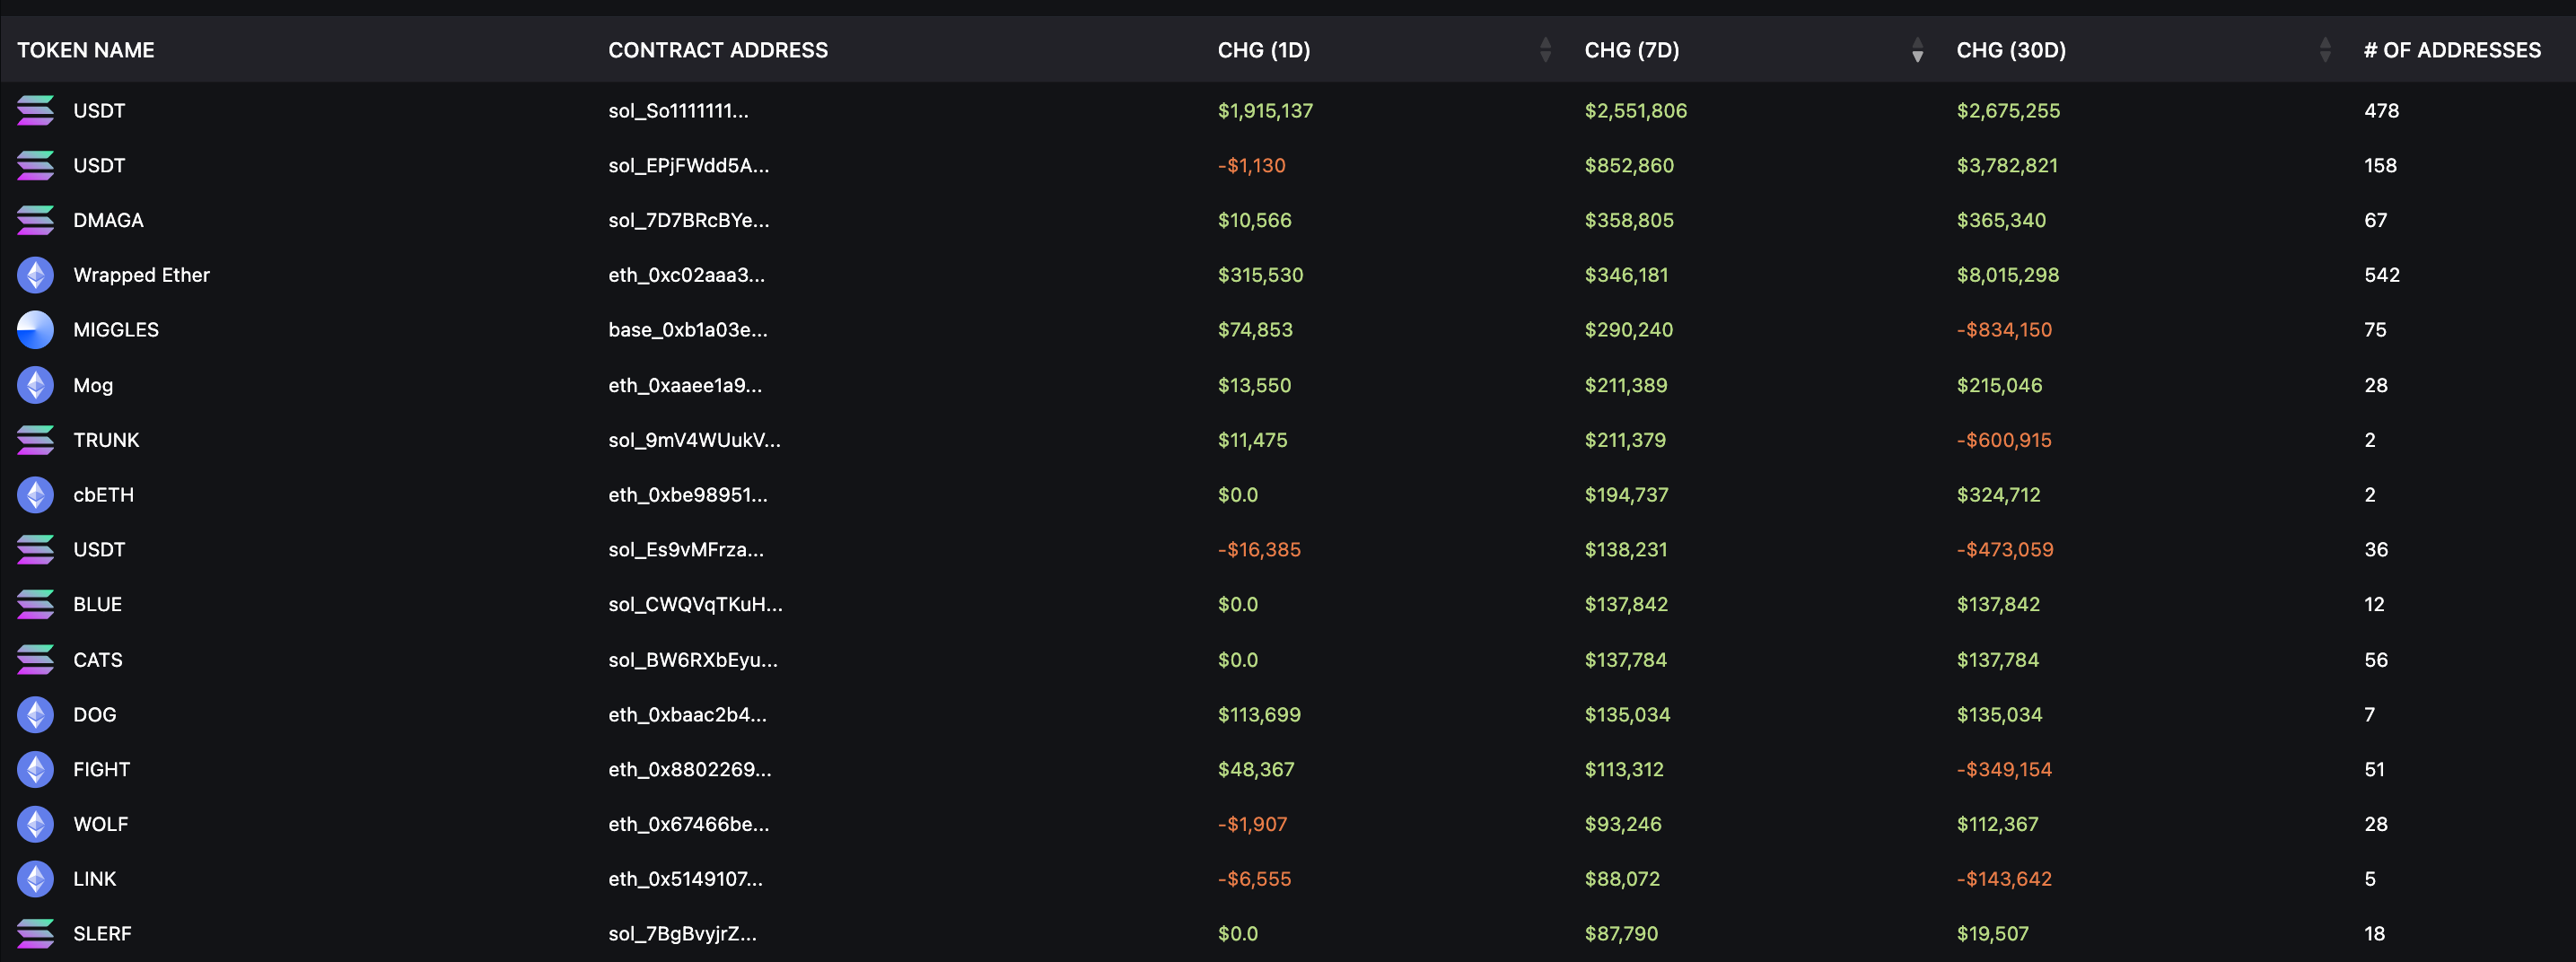Viewport: 2576px width, 962px height.
Task: Sort by CHG (7D) using its sort arrows
Action: 1917,50
